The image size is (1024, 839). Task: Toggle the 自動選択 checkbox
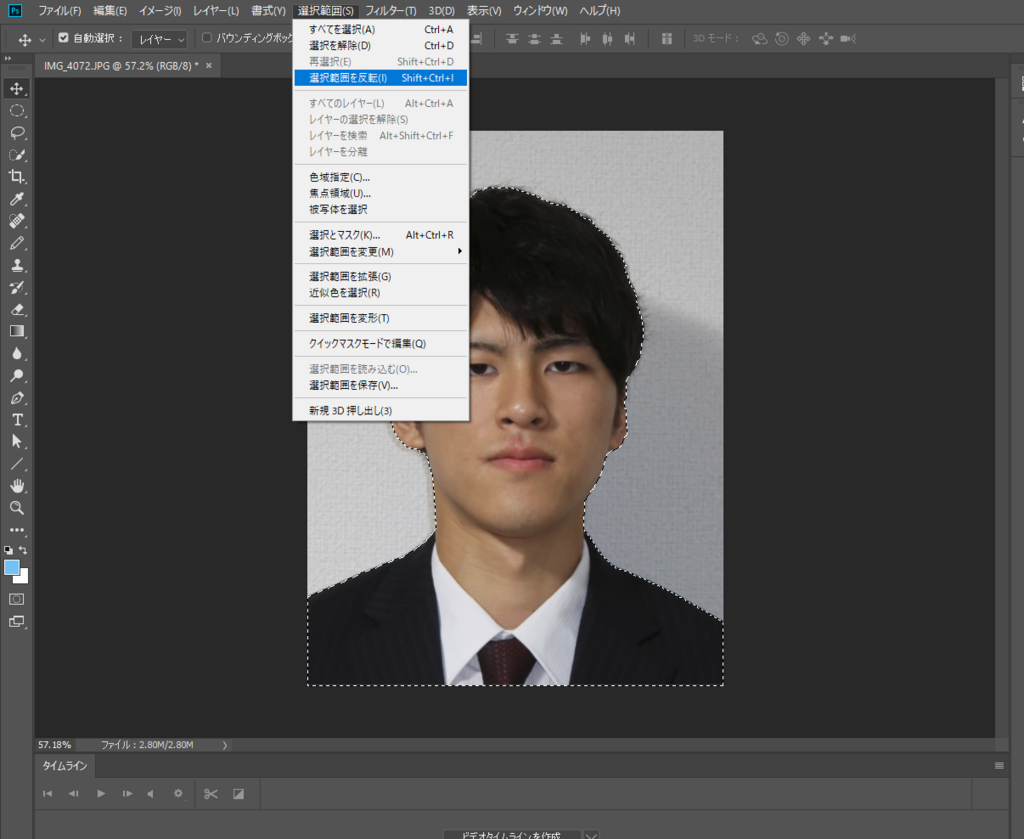tap(63, 38)
